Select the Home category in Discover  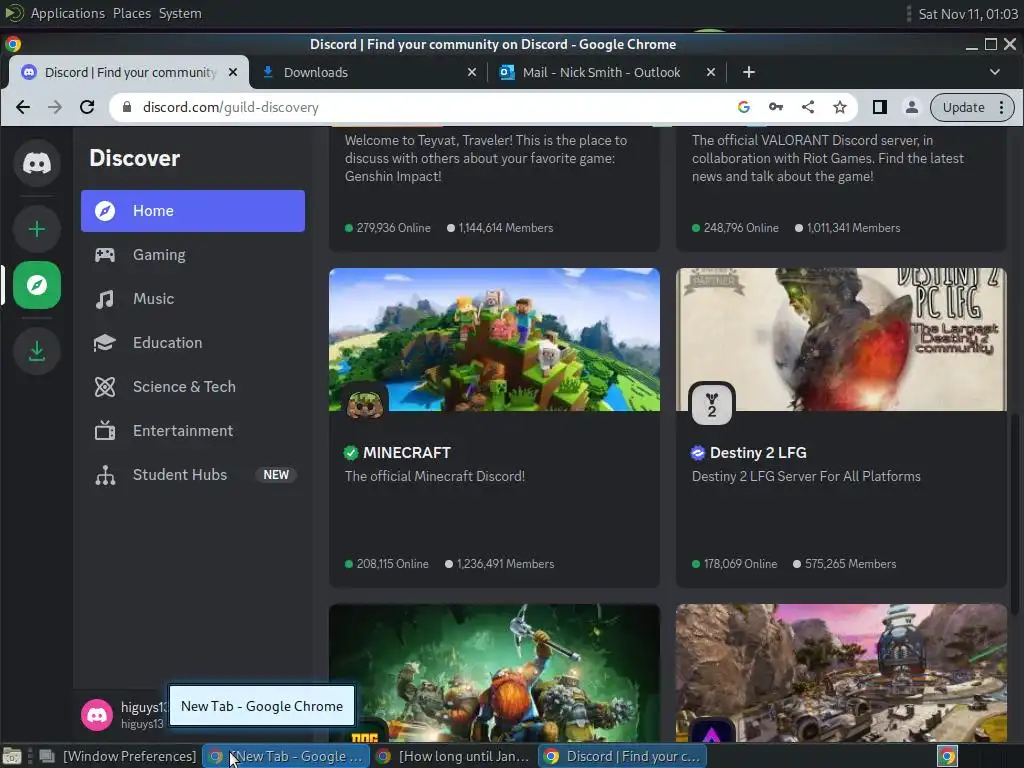coord(193,211)
